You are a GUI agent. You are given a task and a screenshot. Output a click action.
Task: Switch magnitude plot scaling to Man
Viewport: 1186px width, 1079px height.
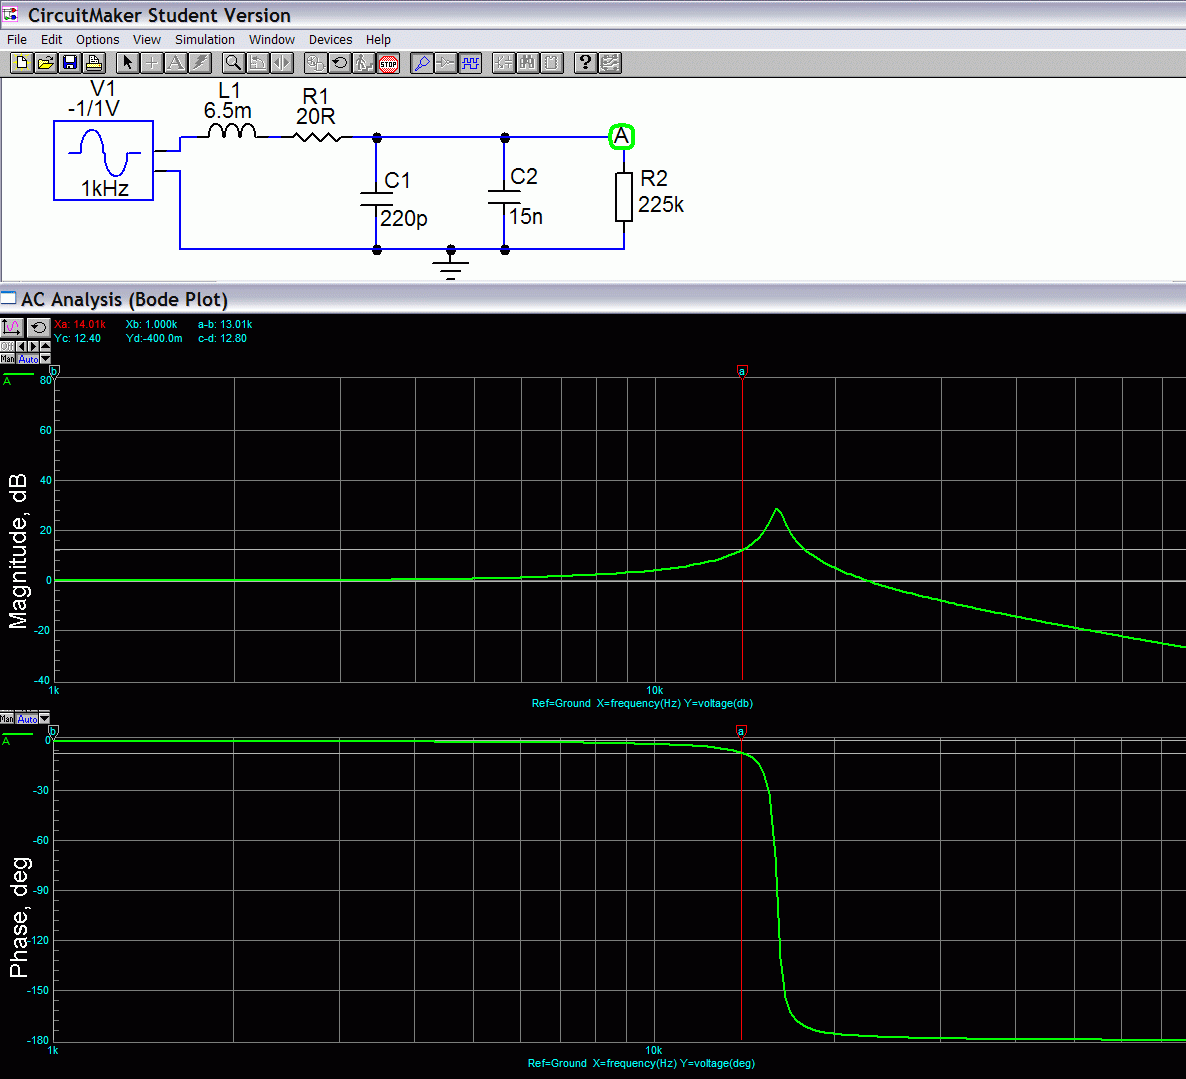click(7, 359)
